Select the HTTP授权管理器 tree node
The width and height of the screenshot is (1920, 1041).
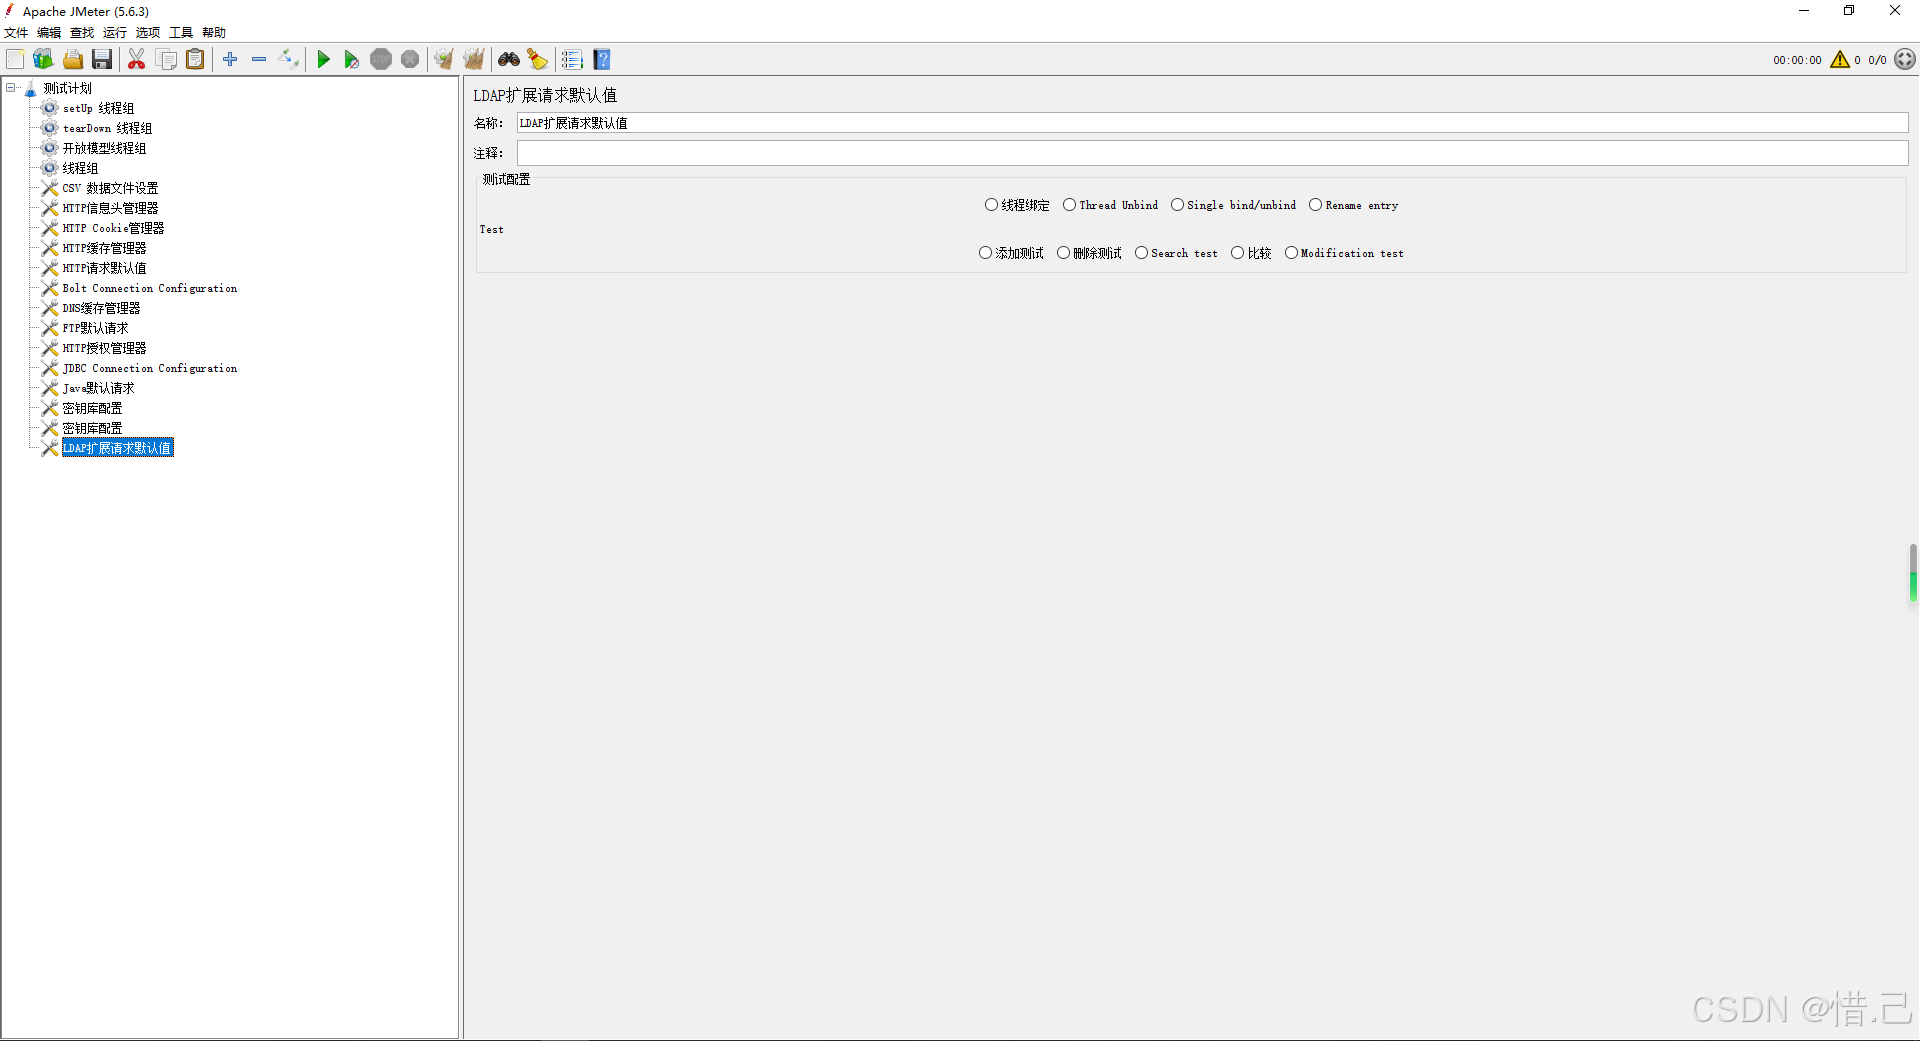[x=104, y=348]
